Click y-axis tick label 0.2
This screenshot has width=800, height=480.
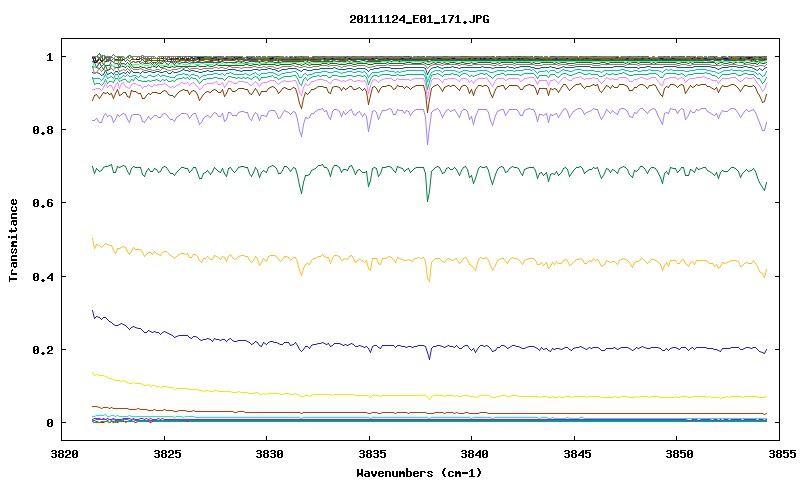tap(43, 350)
